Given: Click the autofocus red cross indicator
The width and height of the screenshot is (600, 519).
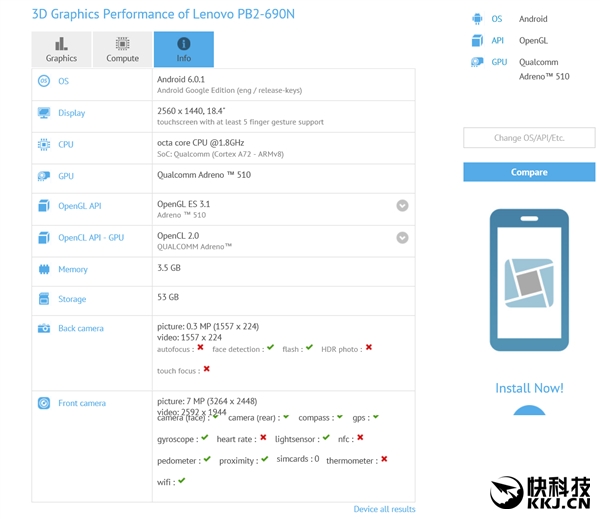Looking at the screenshot, I should [200, 348].
